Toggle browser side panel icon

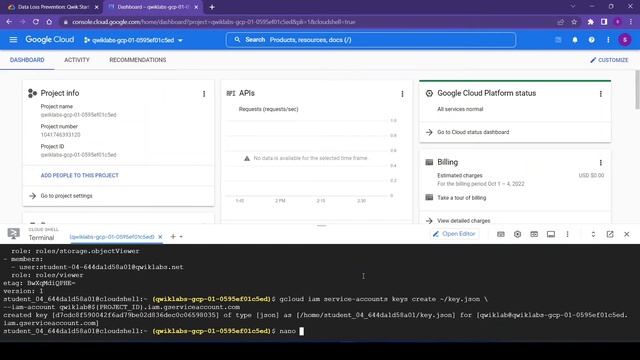pyautogui.click(x=604, y=22)
